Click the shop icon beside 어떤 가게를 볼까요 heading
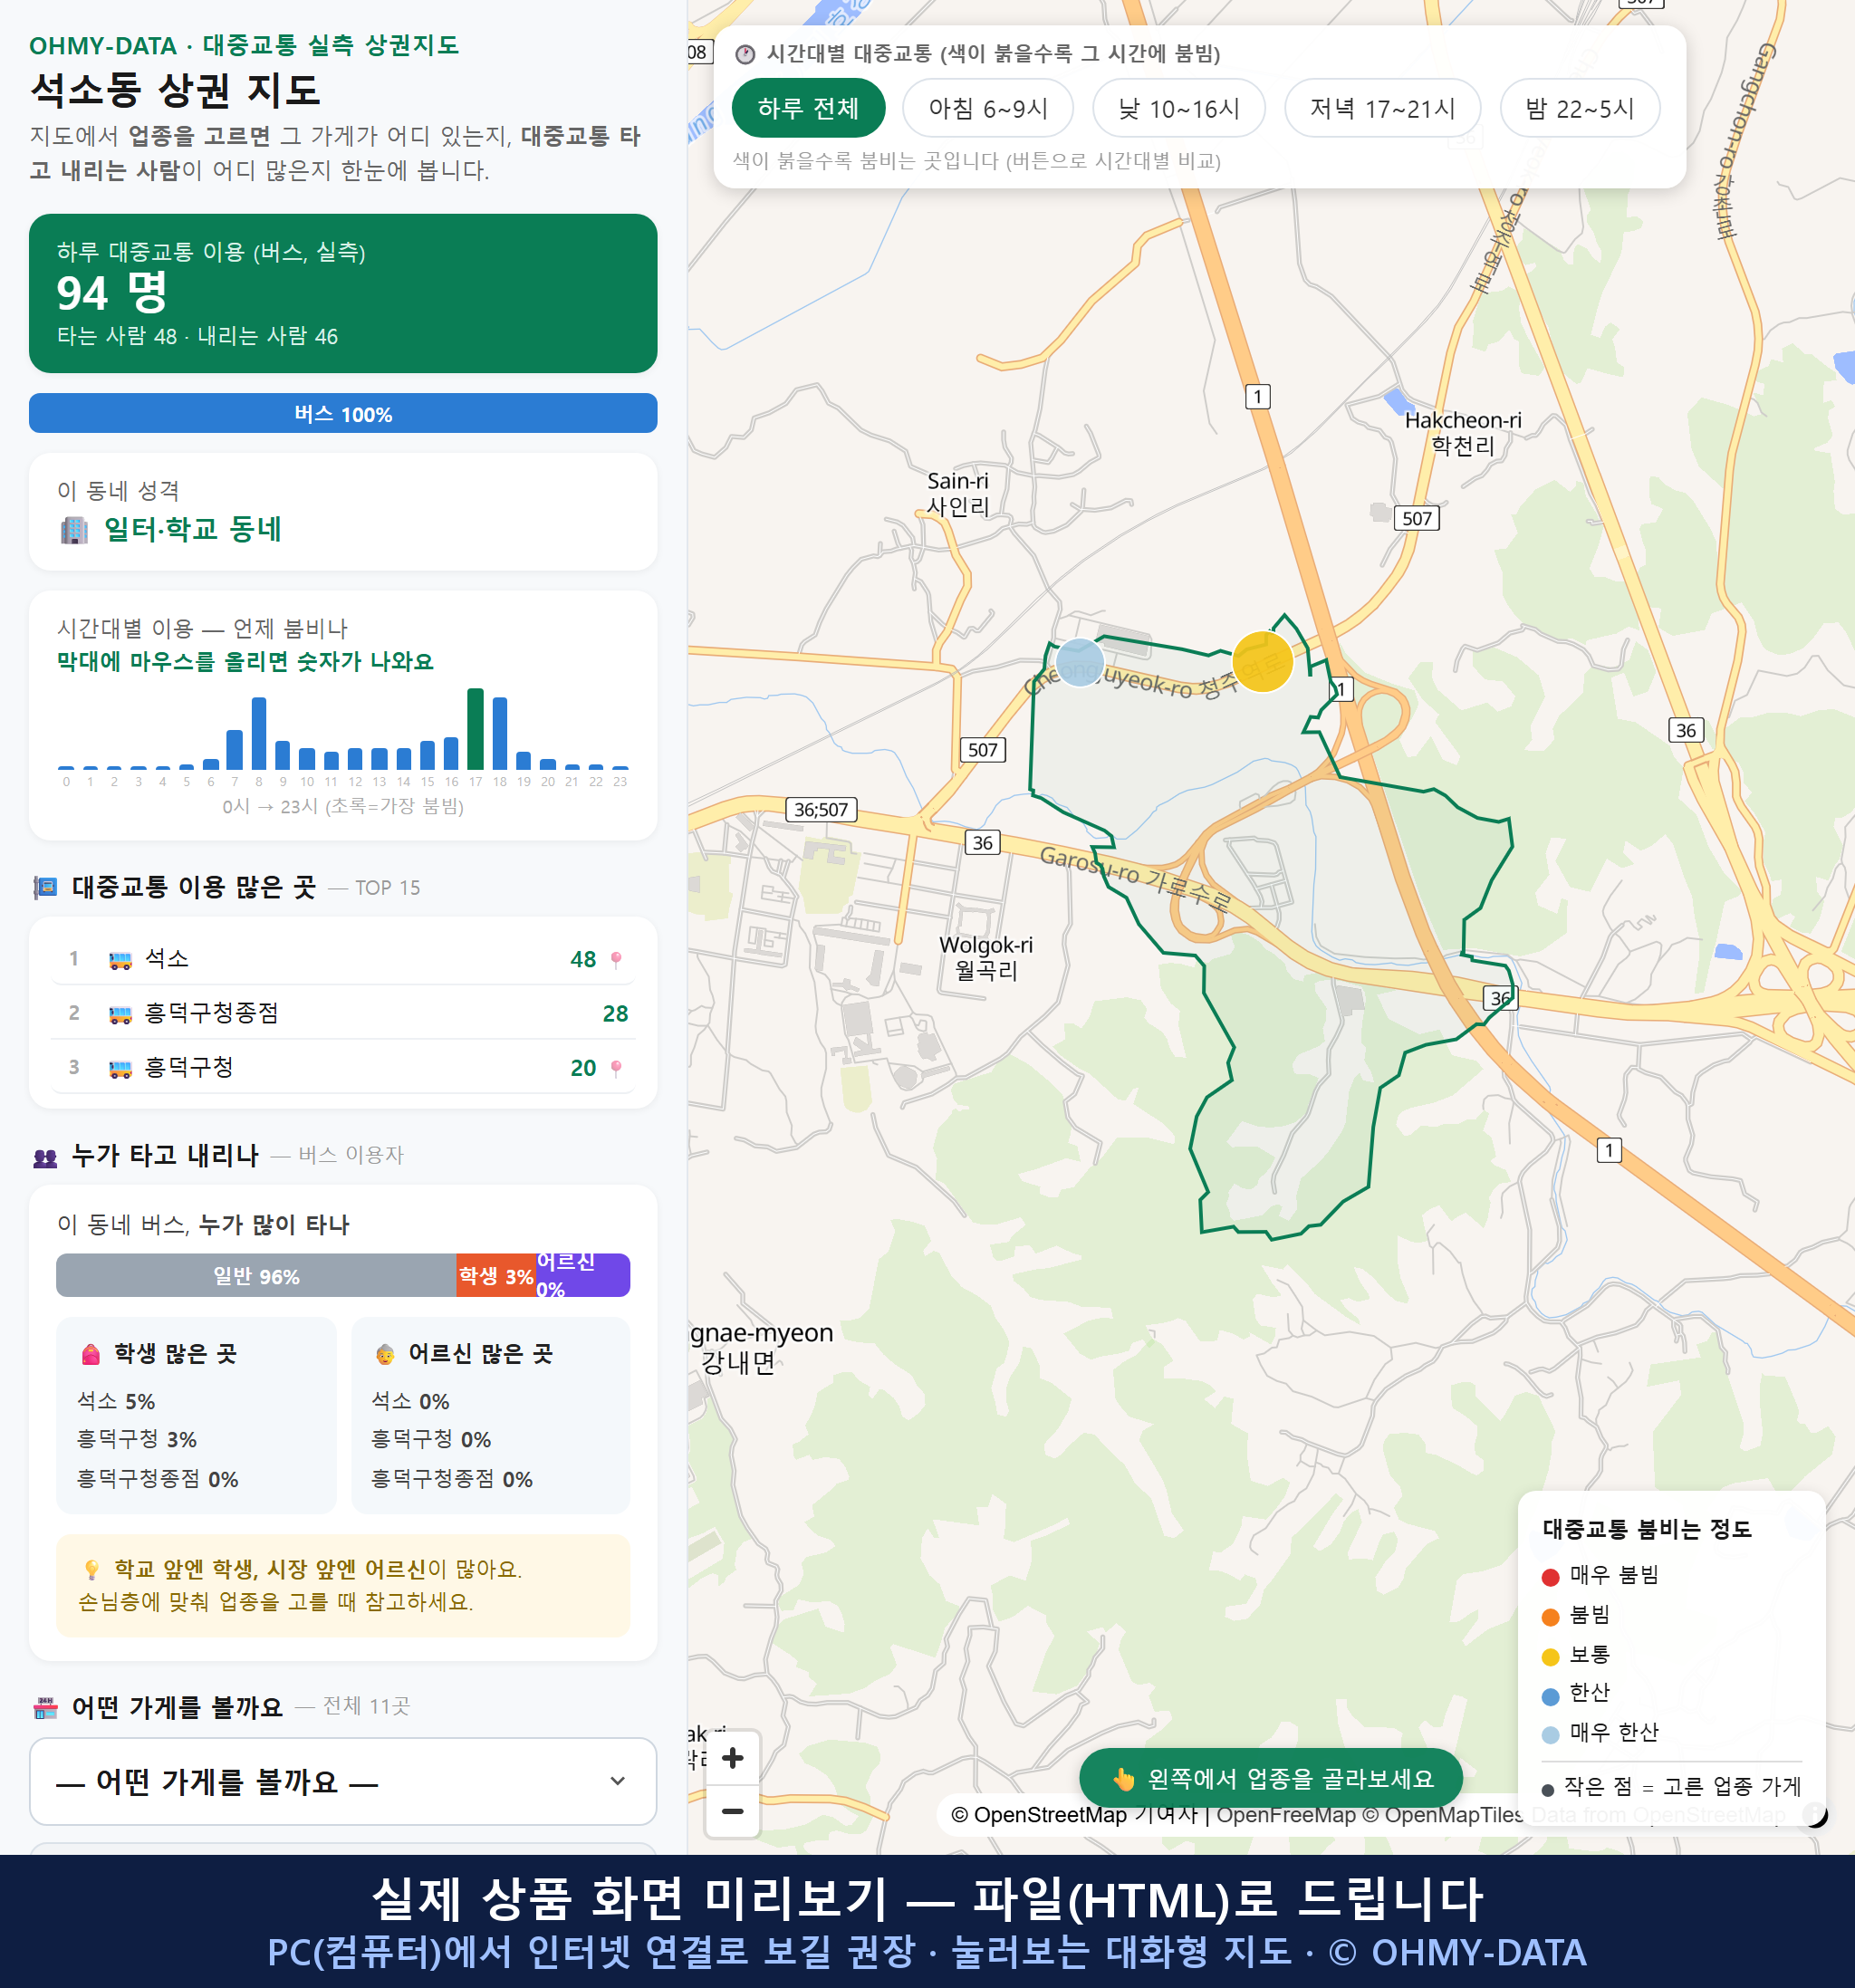1855x1988 pixels. pos(46,1708)
